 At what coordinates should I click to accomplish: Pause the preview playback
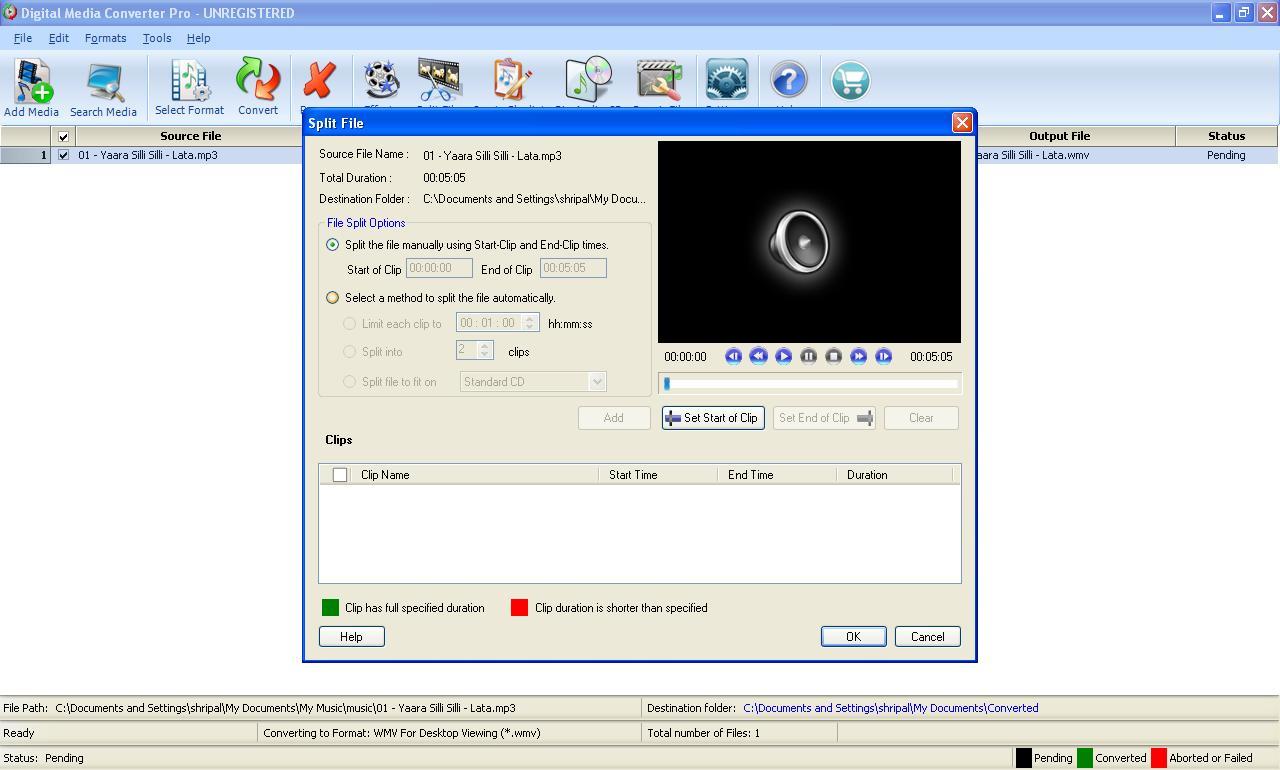tap(808, 356)
